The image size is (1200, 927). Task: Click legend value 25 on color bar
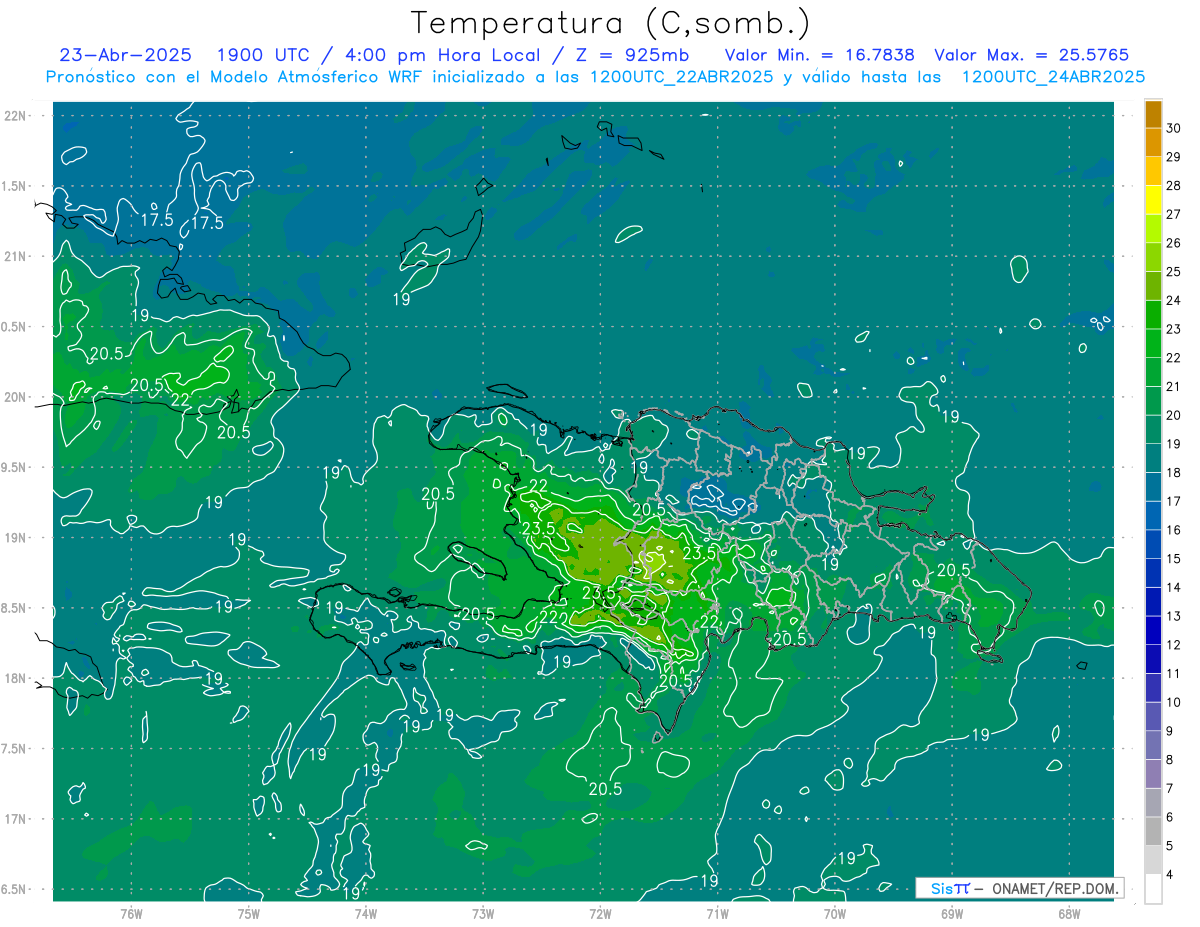(1174, 272)
